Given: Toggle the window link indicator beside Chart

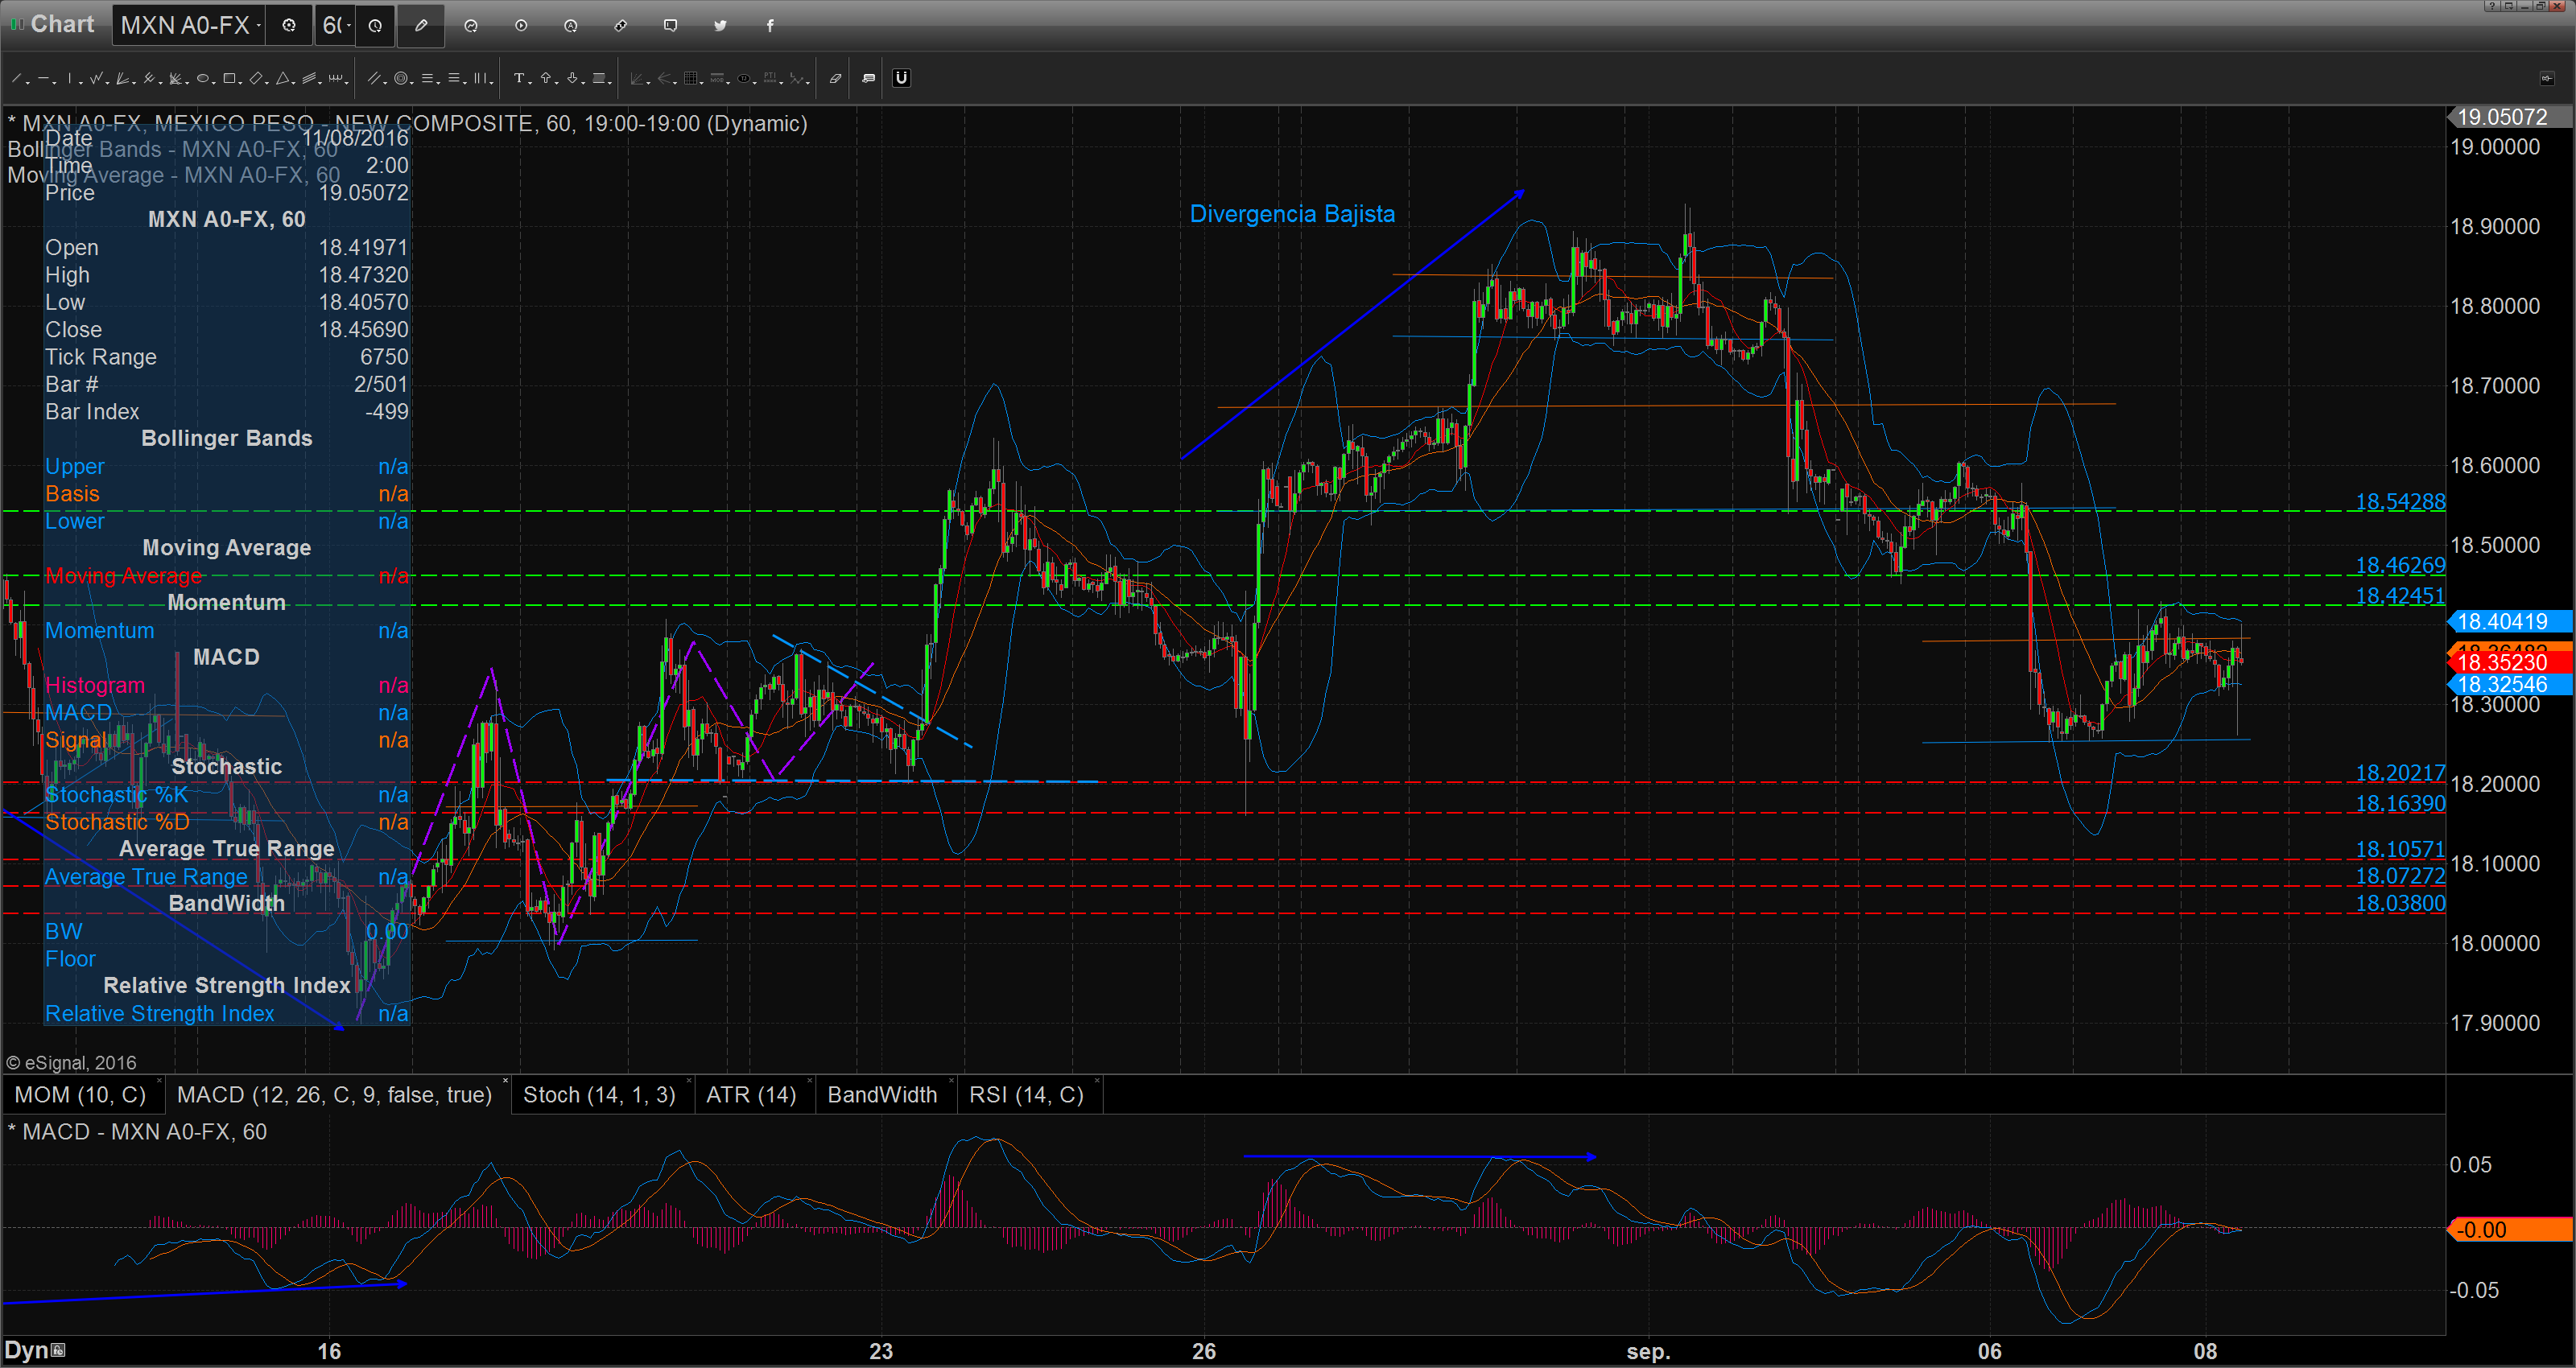Looking at the screenshot, I should pyautogui.click(x=16, y=24).
